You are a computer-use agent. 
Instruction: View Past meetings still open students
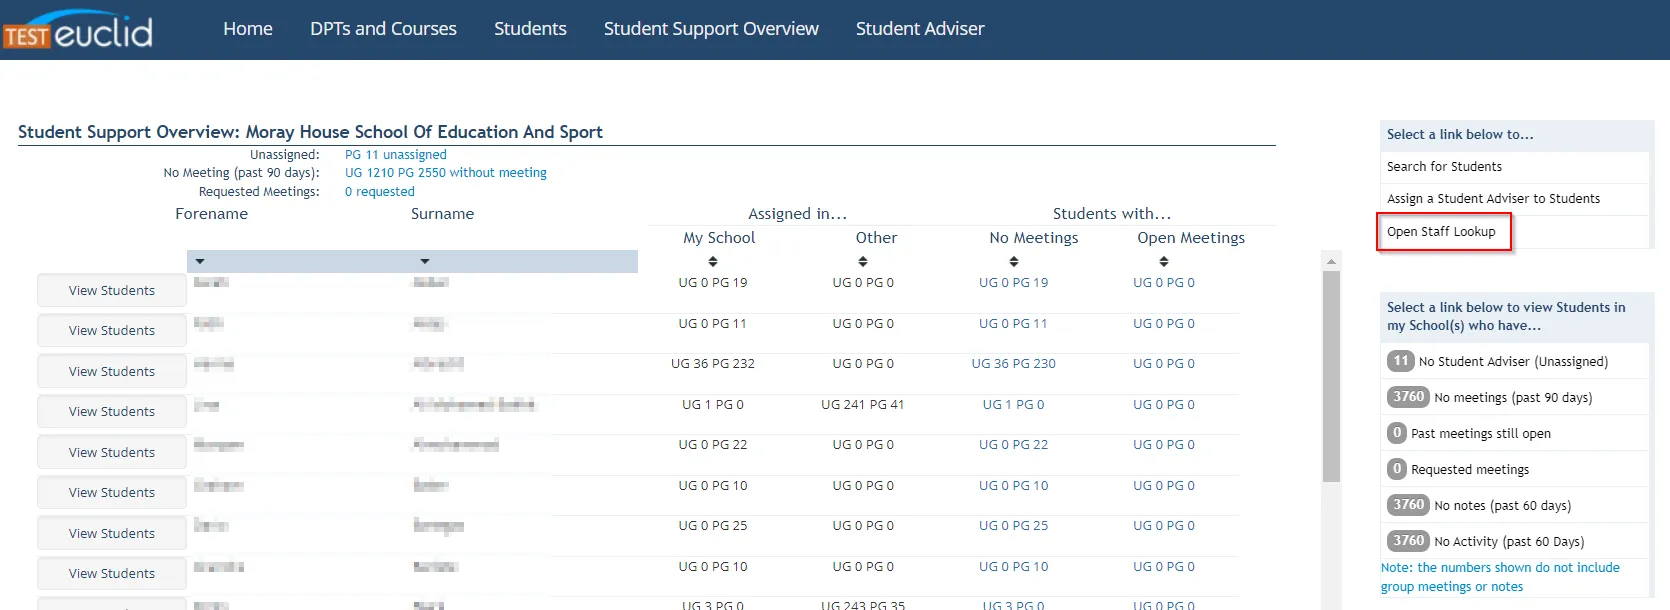click(x=1481, y=434)
